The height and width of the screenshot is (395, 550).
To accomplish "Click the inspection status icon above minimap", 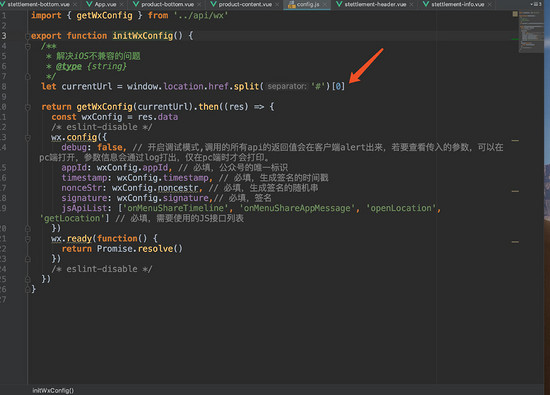I will click(515, 14).
